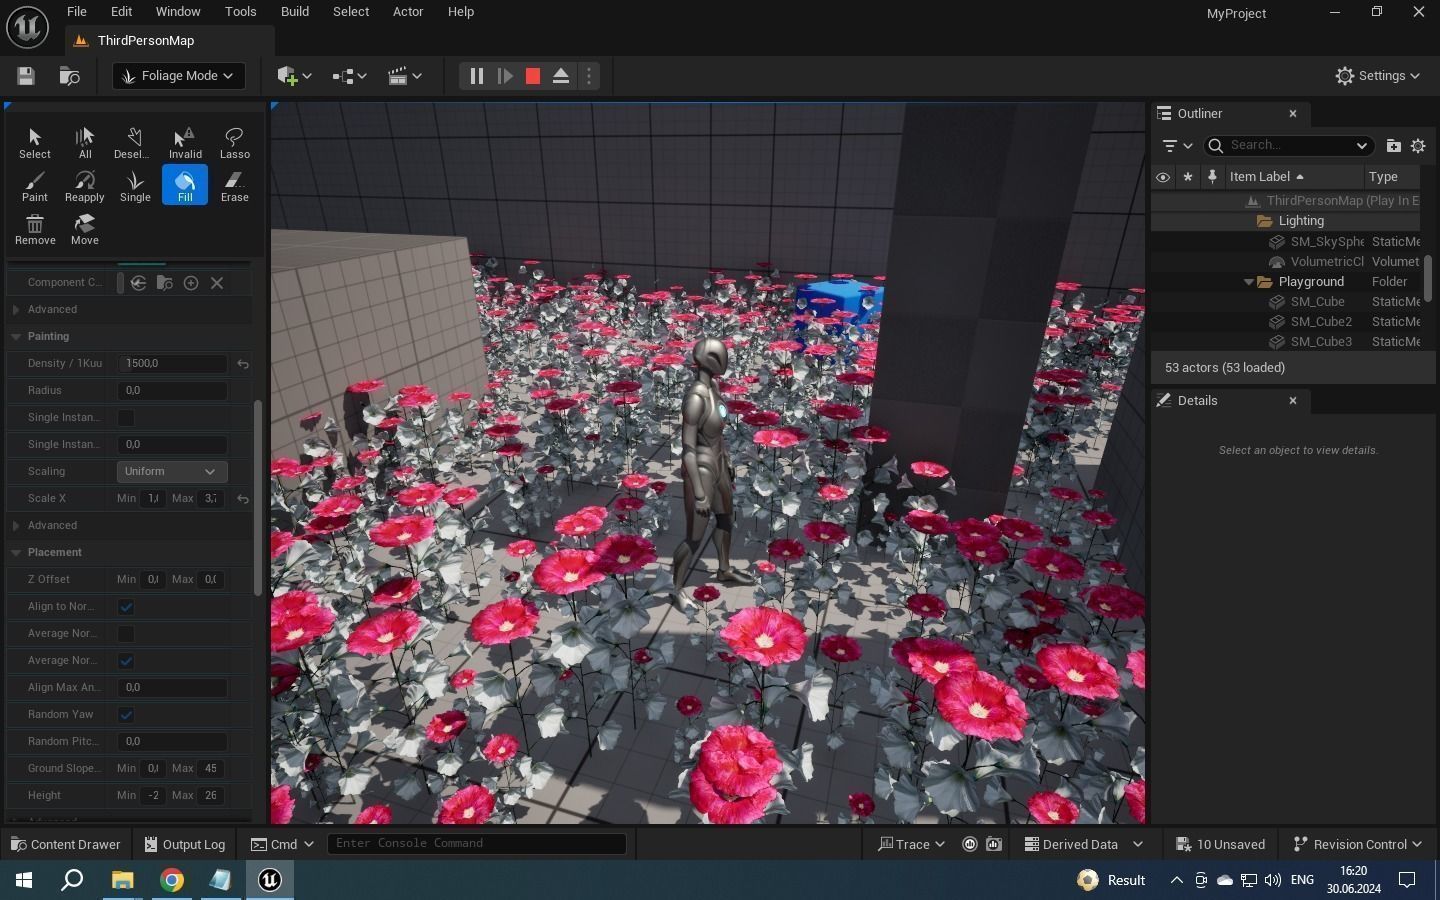Collapse the Placement section
This screenshot has width=1440, height=900.
pyautogui.click(x=16, y=553)
